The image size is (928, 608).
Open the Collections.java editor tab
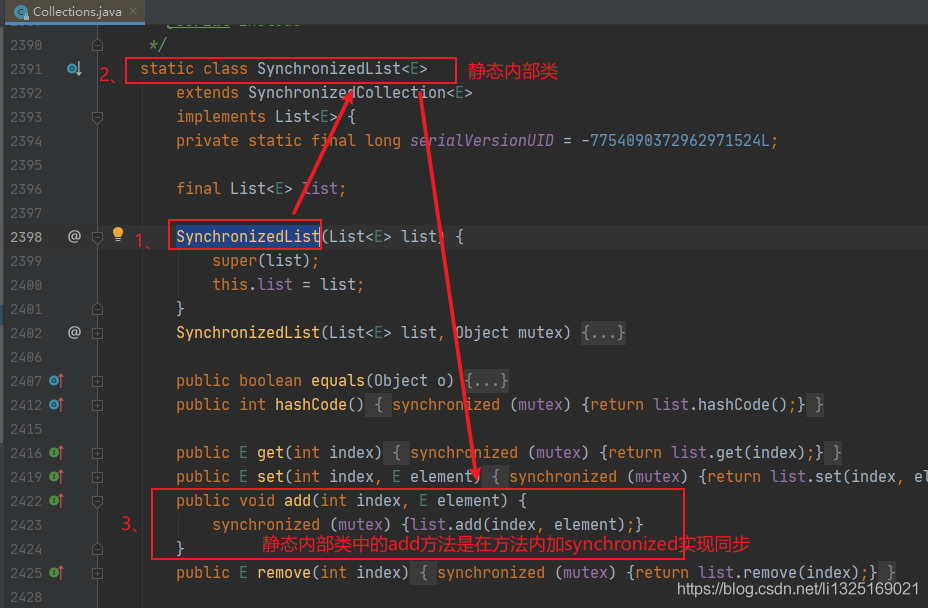(75, 11)
